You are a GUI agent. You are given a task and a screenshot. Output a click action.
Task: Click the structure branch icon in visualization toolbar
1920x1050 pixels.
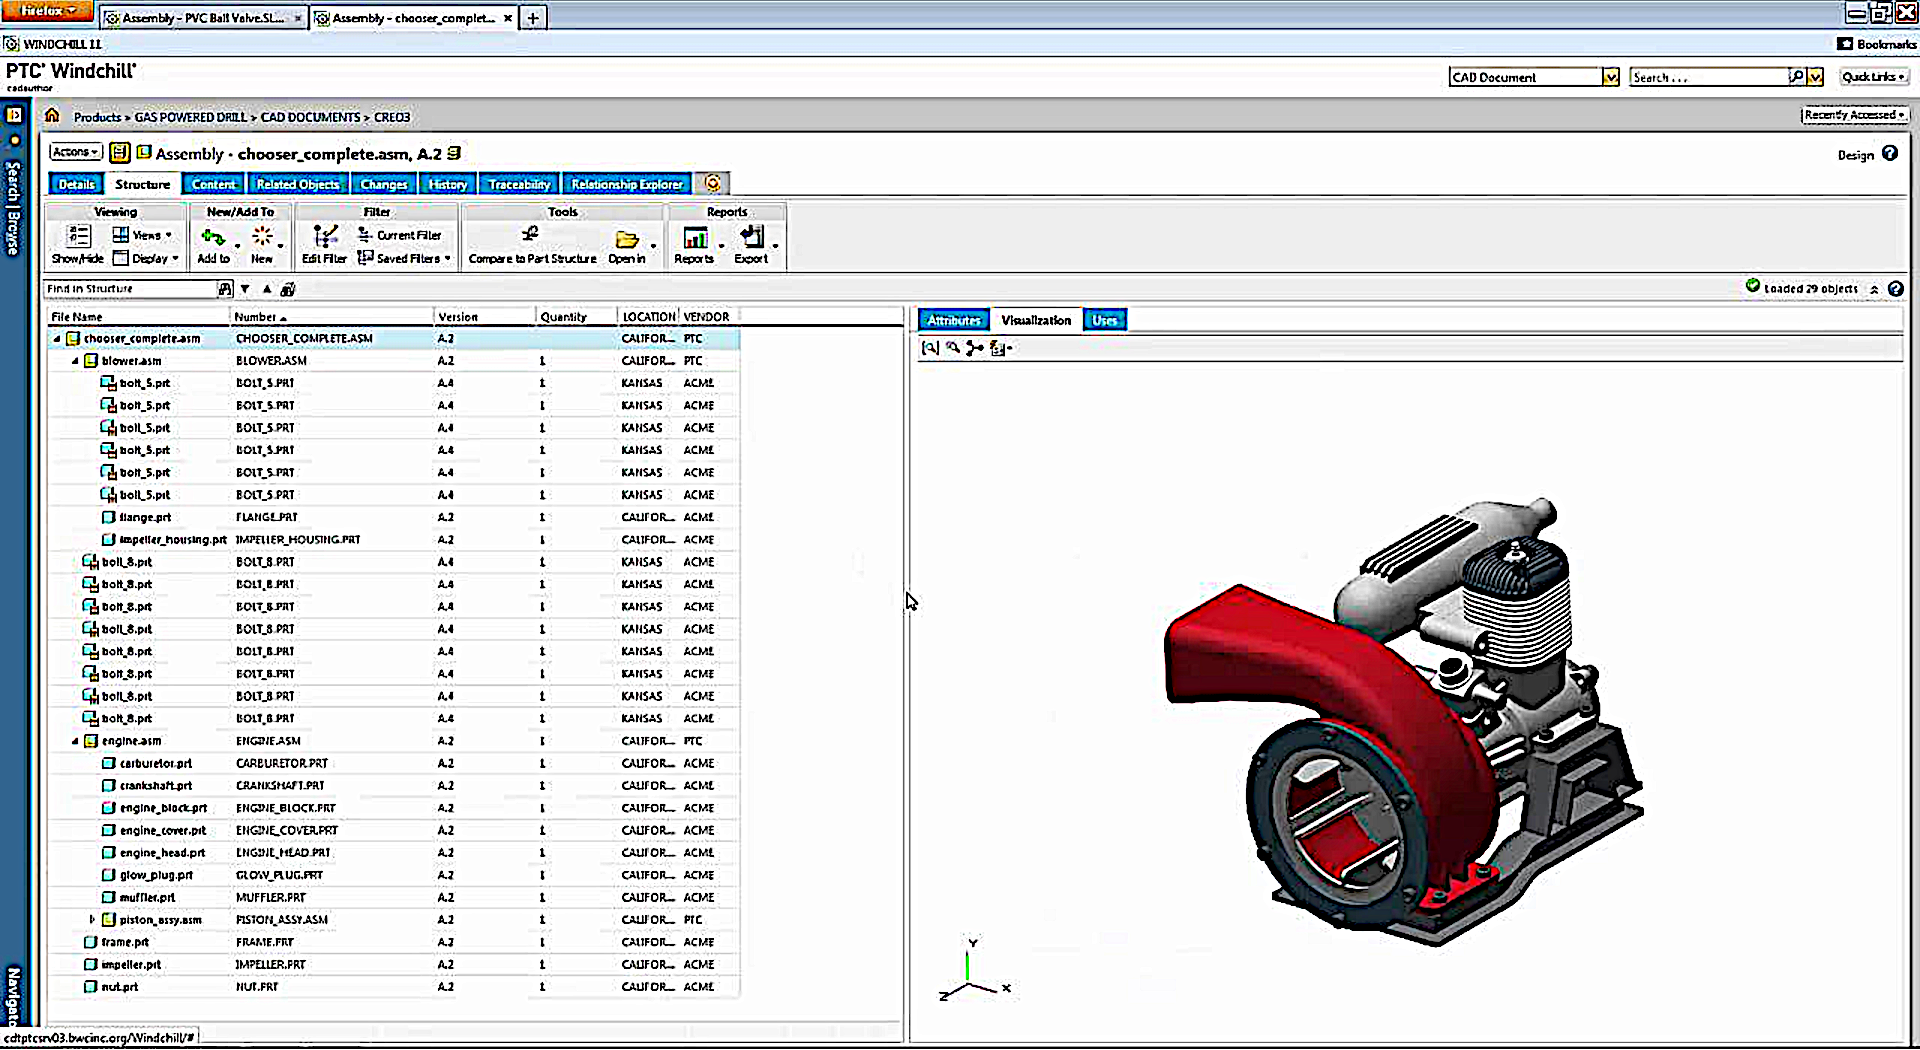click(x=975, y=348)
